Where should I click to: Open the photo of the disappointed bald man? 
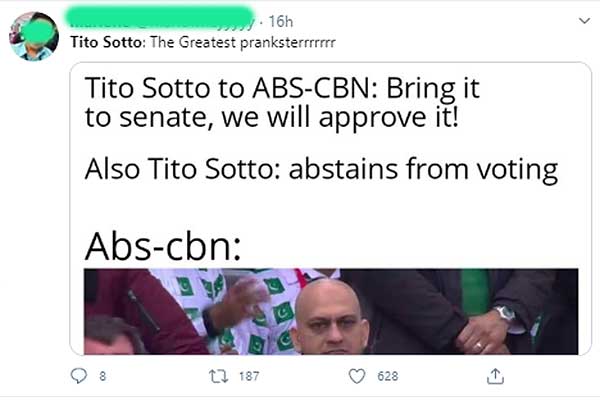331,311
